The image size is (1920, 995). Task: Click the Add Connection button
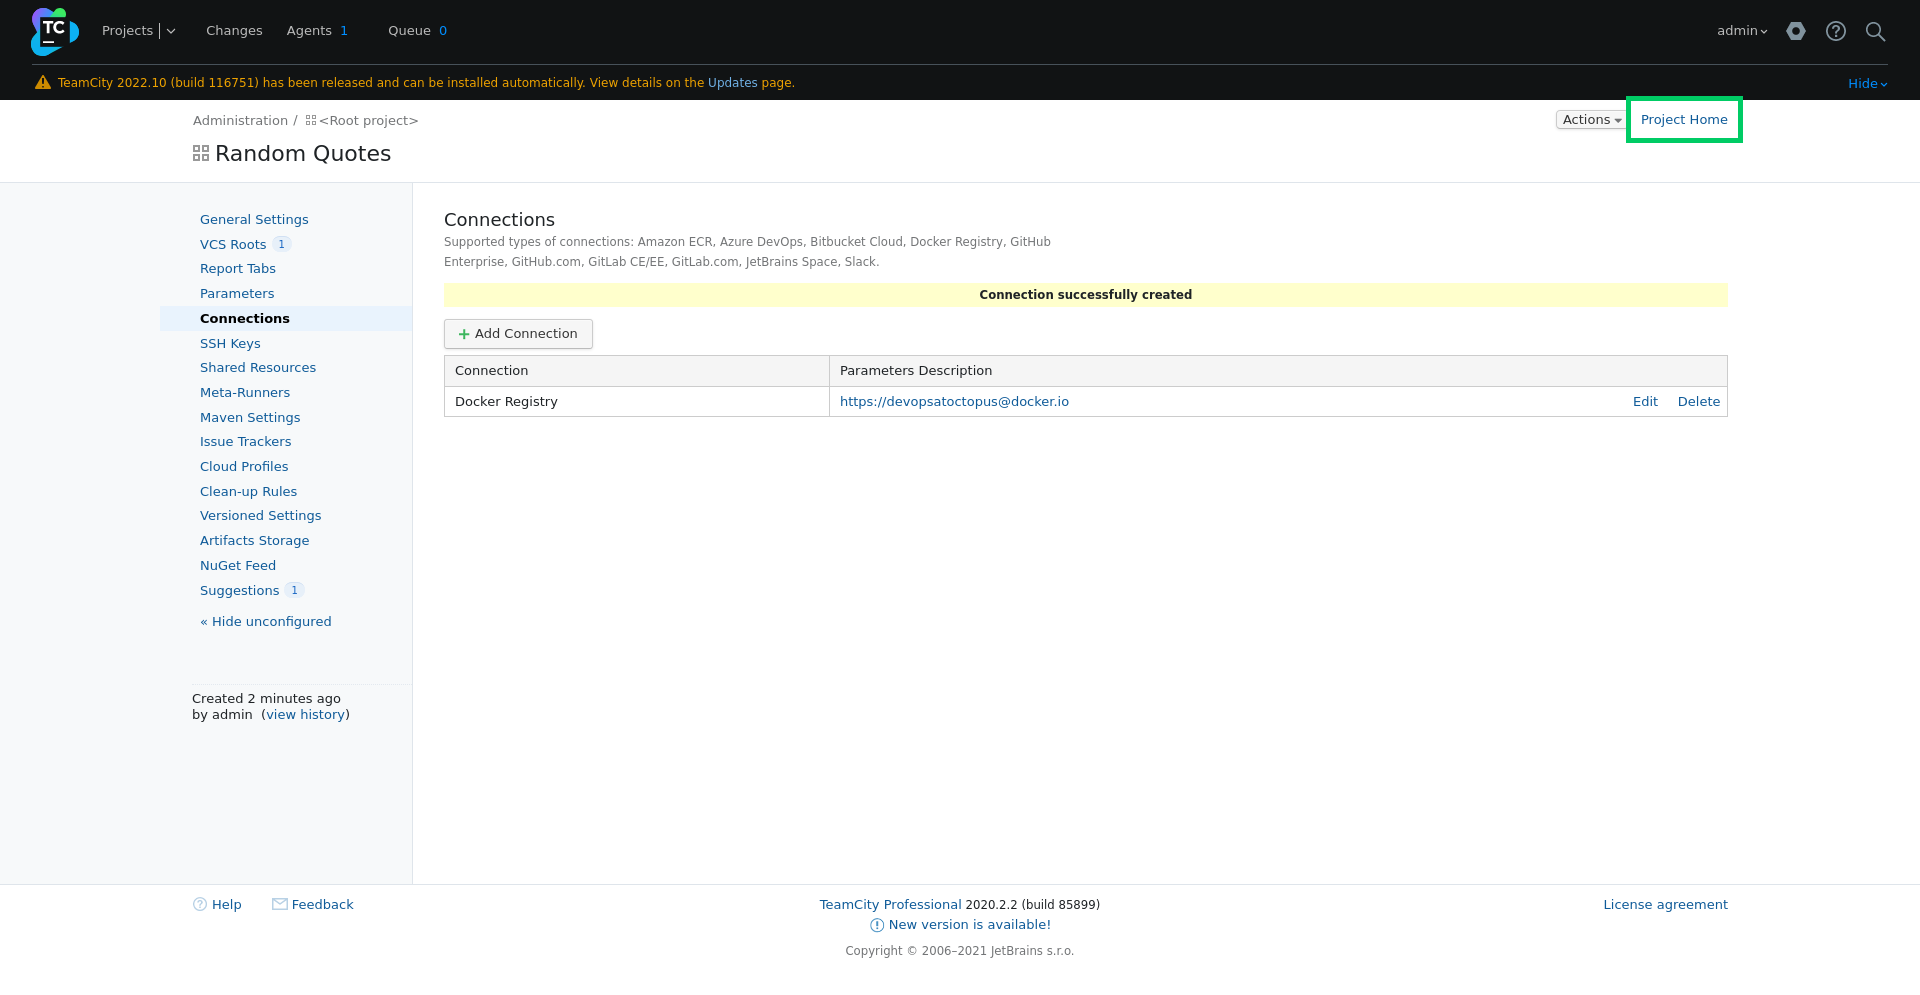pyautogui.click(x=518, y=334)
